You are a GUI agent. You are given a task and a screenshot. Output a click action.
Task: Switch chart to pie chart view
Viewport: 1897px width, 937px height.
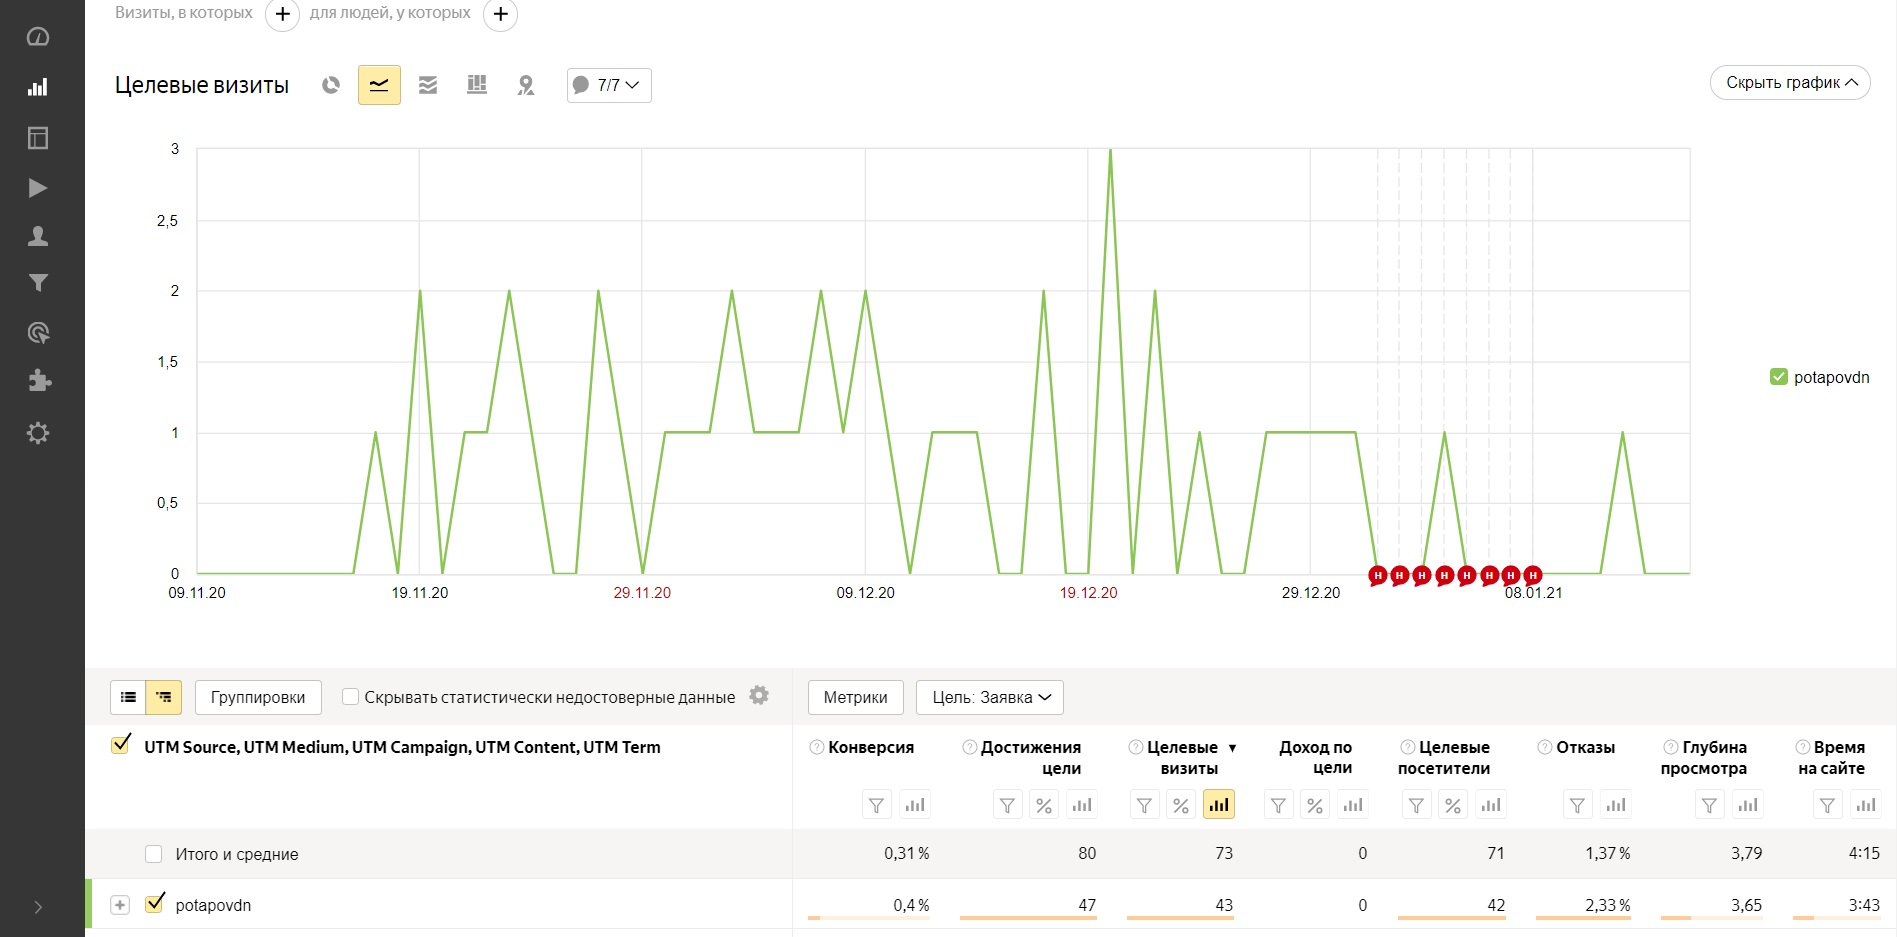click(331, 85)
